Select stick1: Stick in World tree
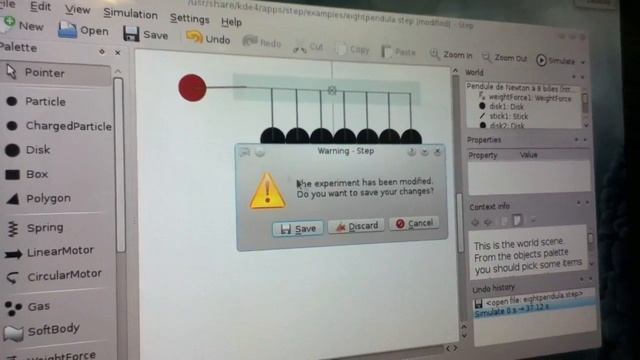This screenshot has height=360, width=640. point(504,116)
